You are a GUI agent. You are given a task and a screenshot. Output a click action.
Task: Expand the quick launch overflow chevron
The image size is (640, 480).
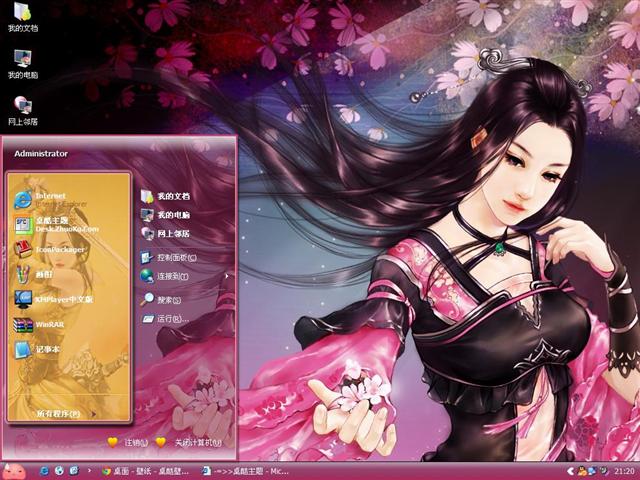[x=89, y=471]
